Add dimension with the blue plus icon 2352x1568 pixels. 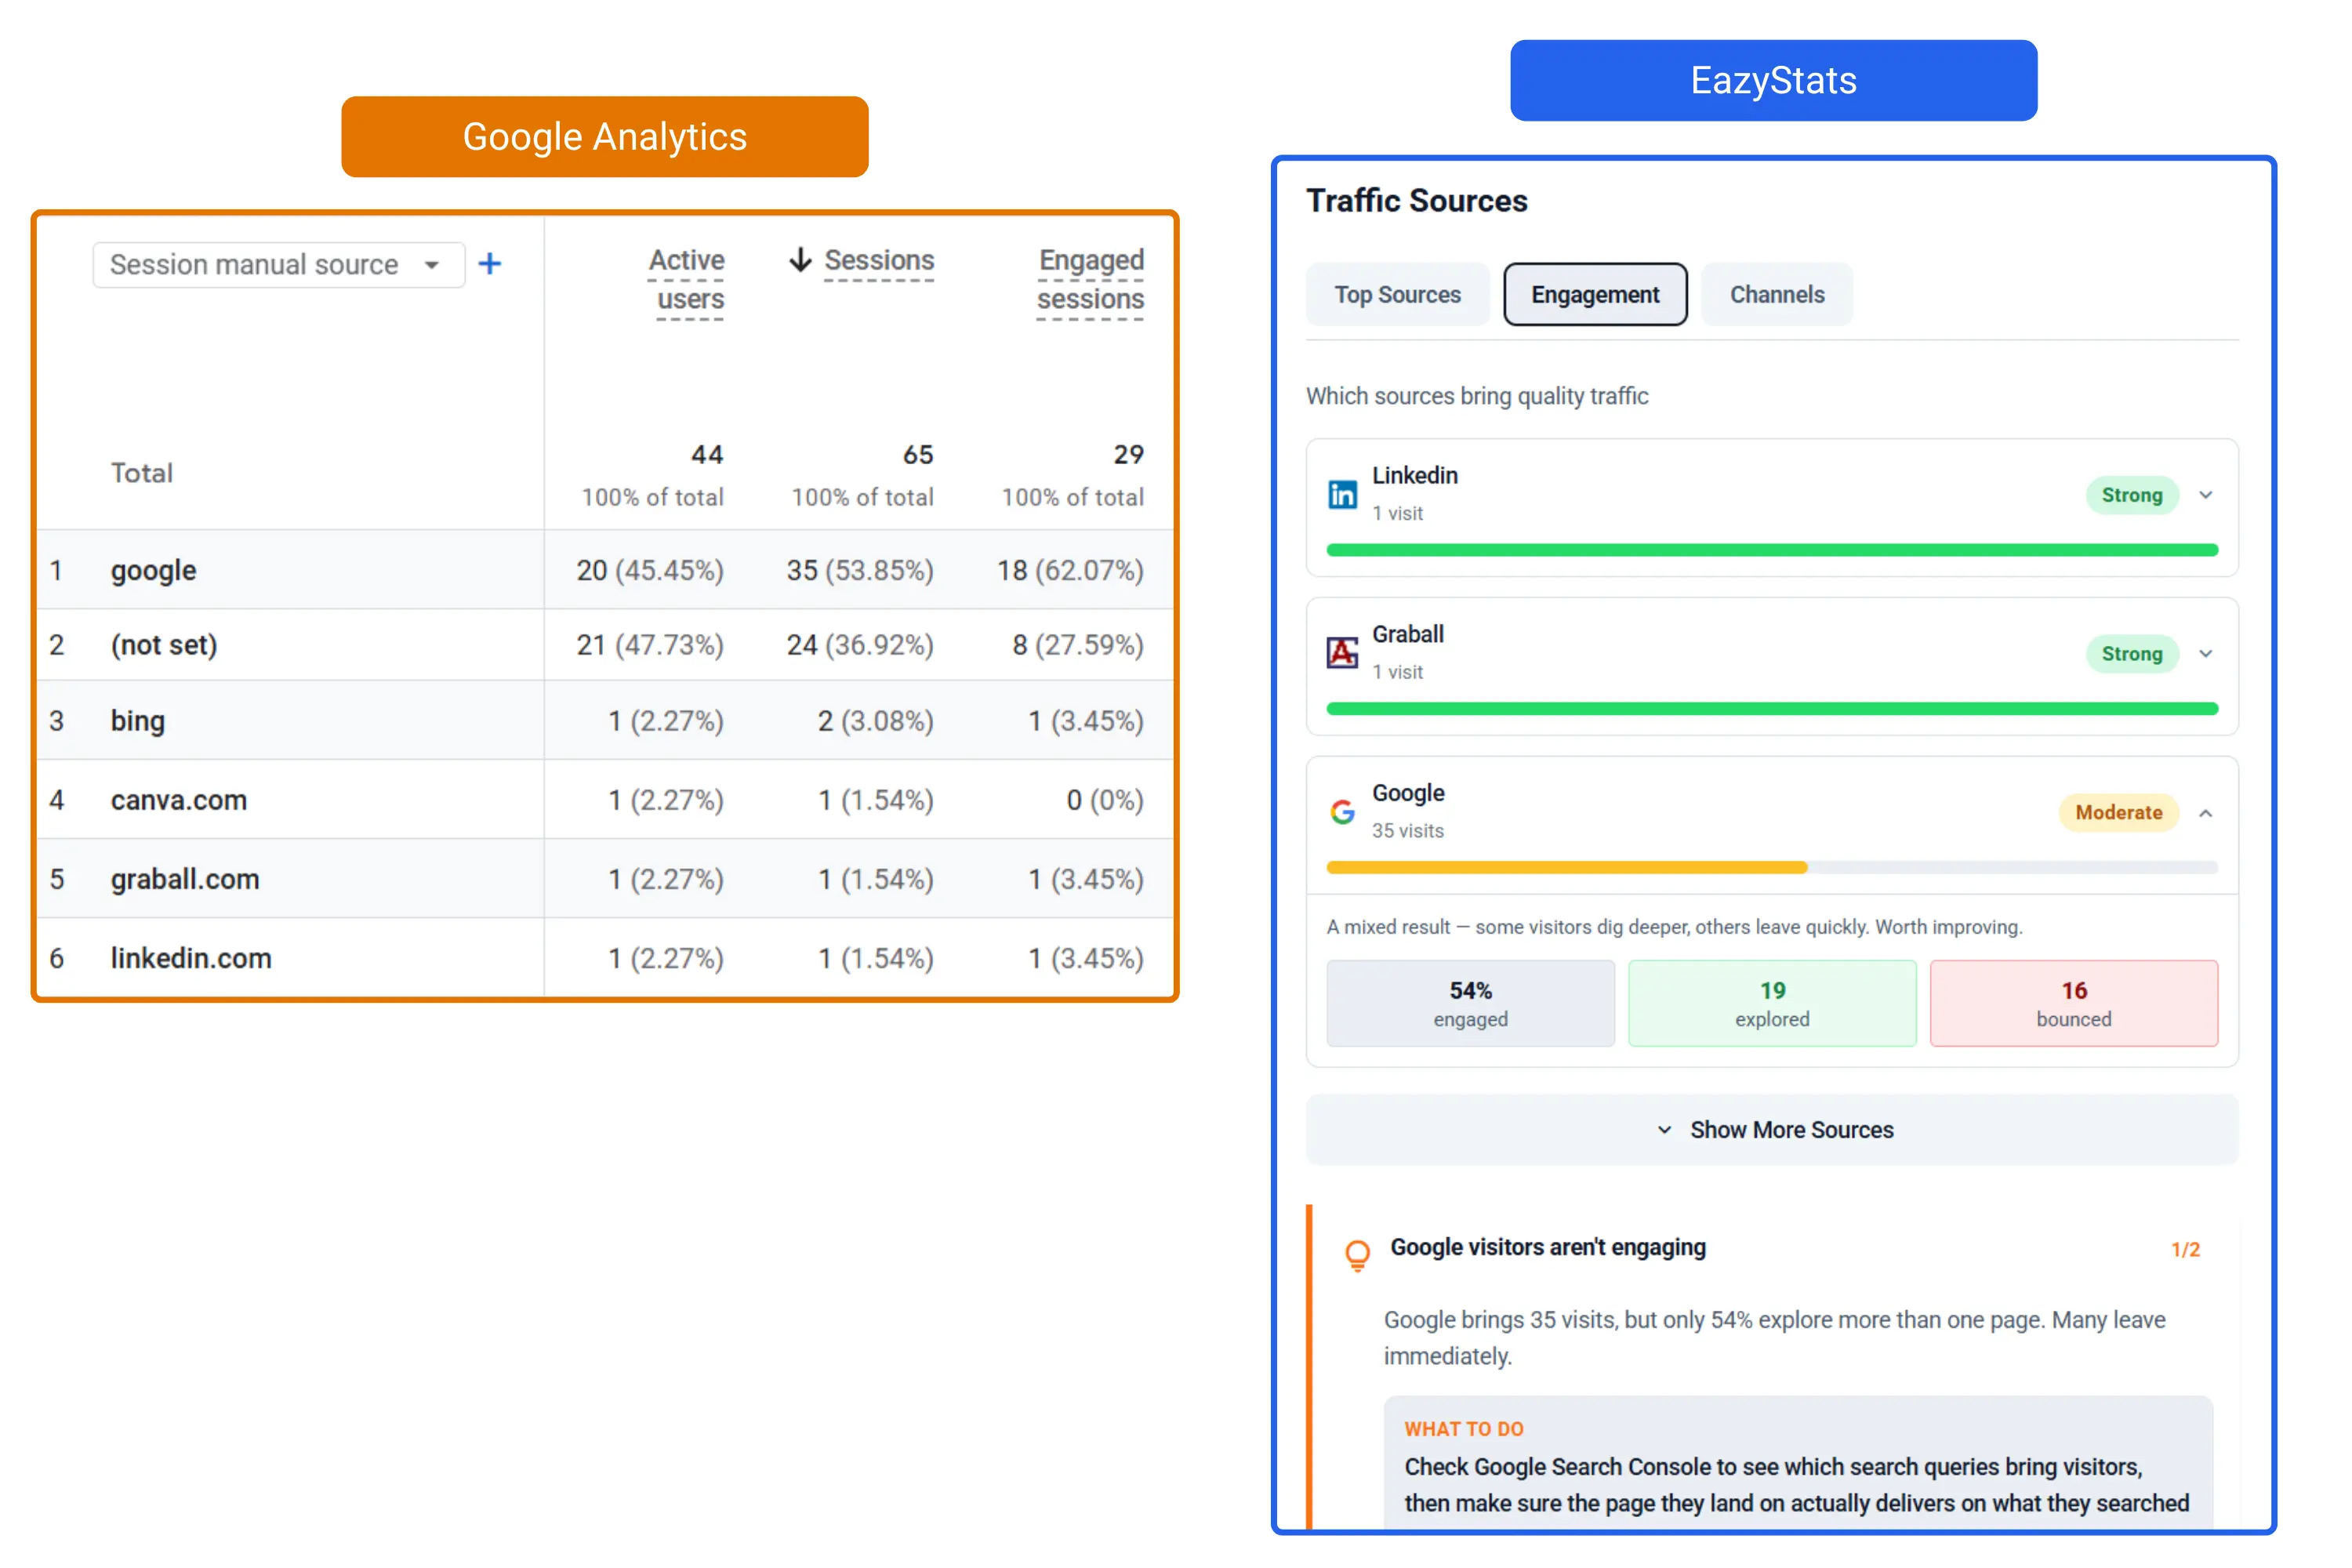[x=489, y=264]
